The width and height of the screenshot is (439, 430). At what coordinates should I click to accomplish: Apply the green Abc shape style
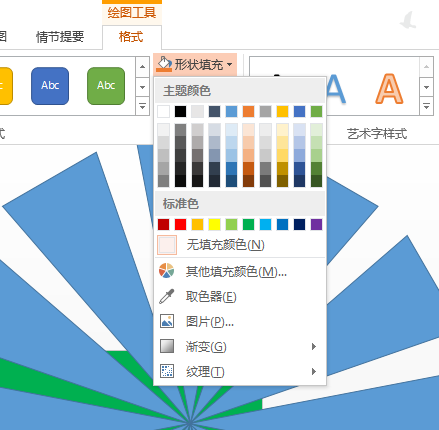[106, 86]
